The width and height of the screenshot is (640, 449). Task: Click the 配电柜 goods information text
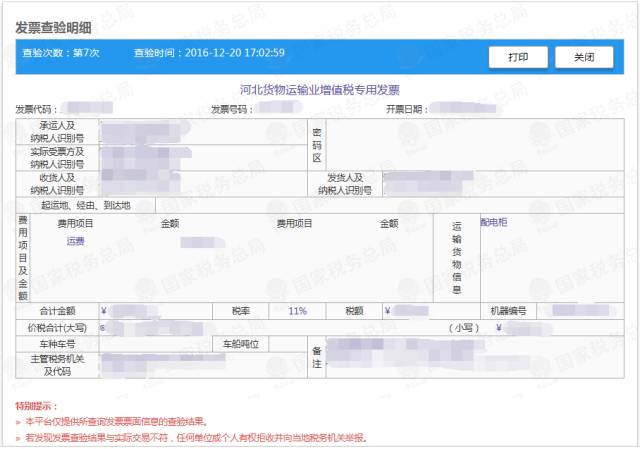pos(494,222)
